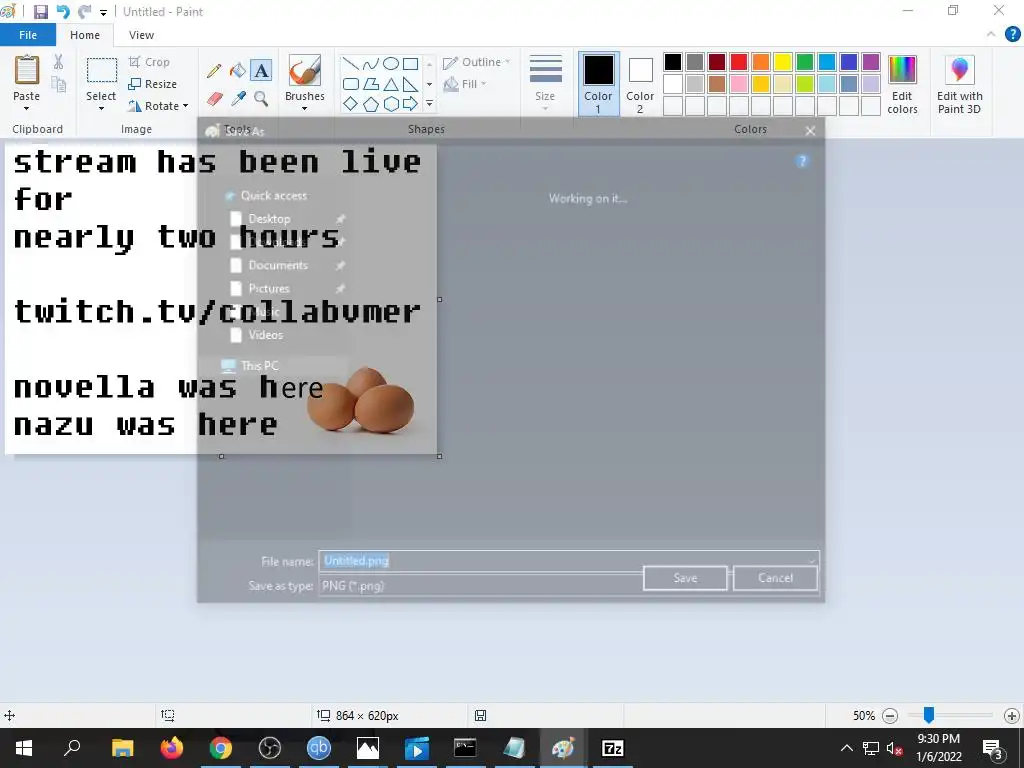Click the Cut scissors icon

pos(59,62)
